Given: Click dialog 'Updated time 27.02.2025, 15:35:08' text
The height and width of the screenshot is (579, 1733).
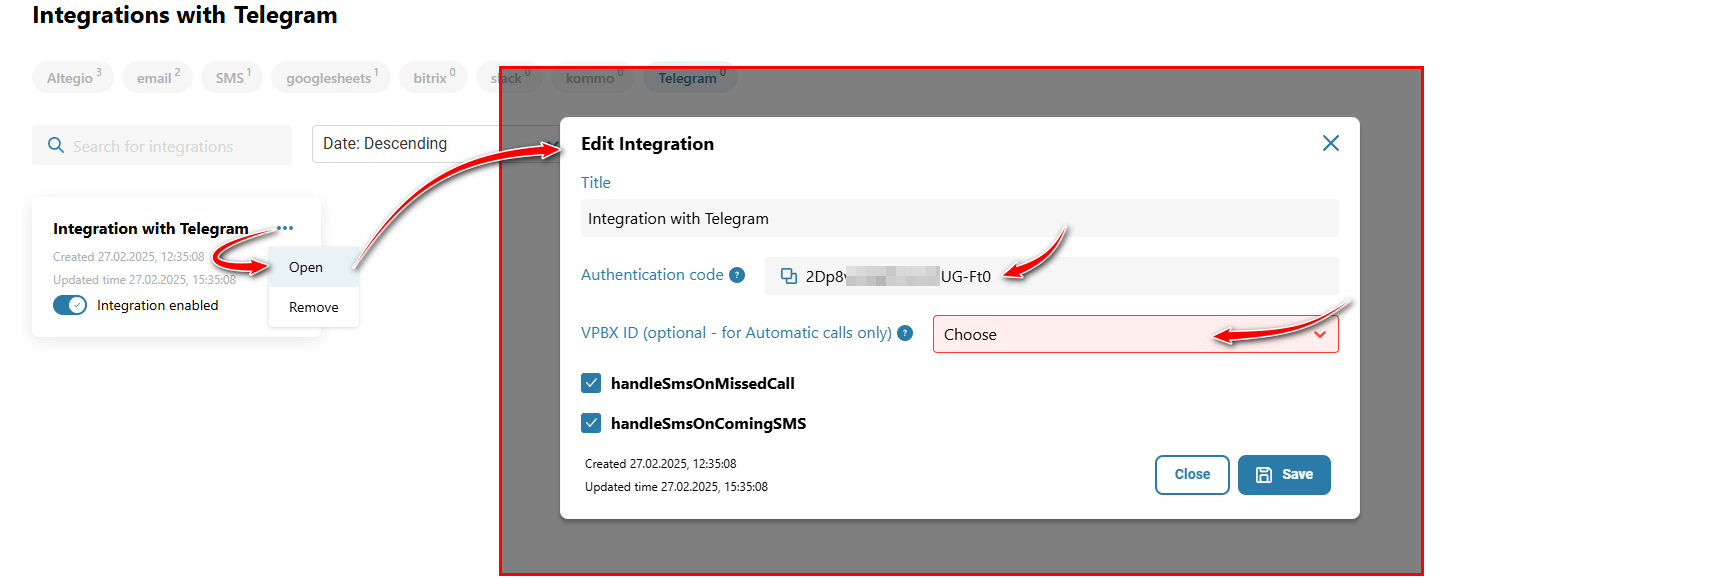Looking at the screenshot, I should tap(676, 487).
